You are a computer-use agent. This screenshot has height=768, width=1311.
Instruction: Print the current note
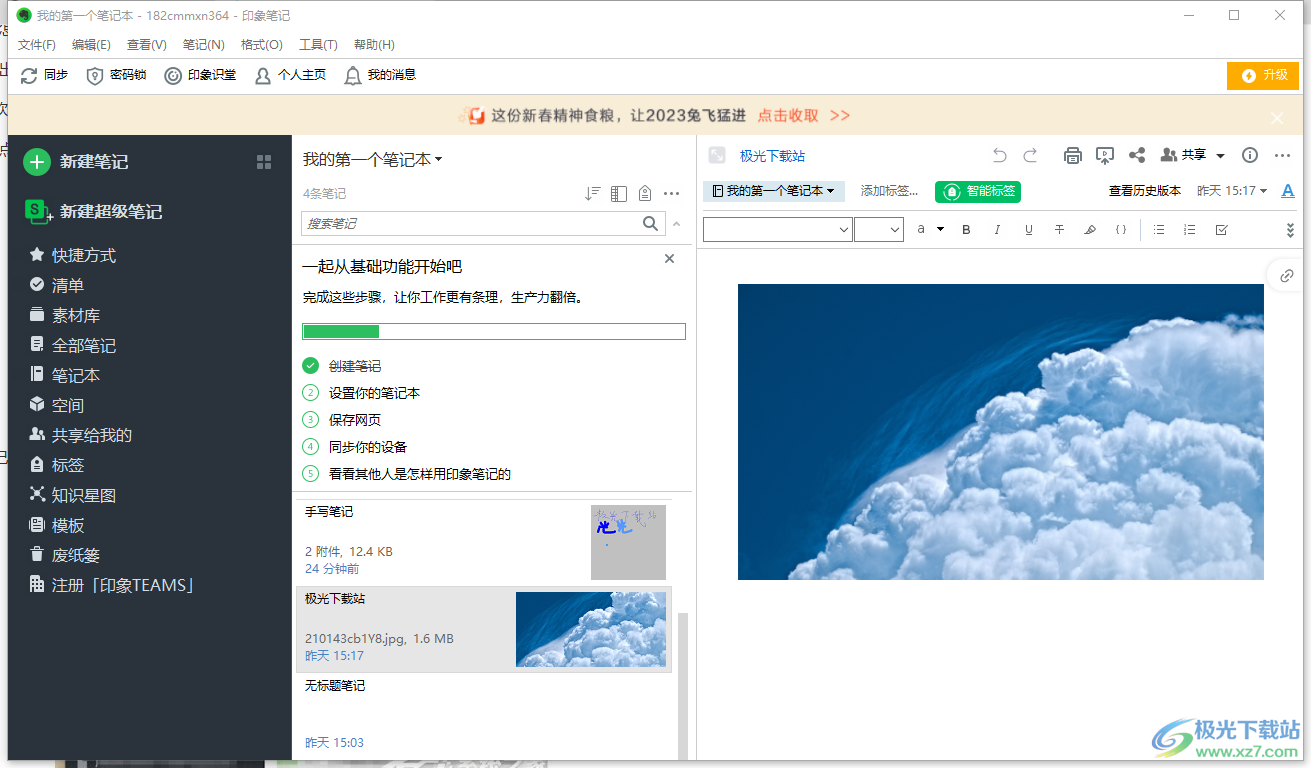(1073, 155)
